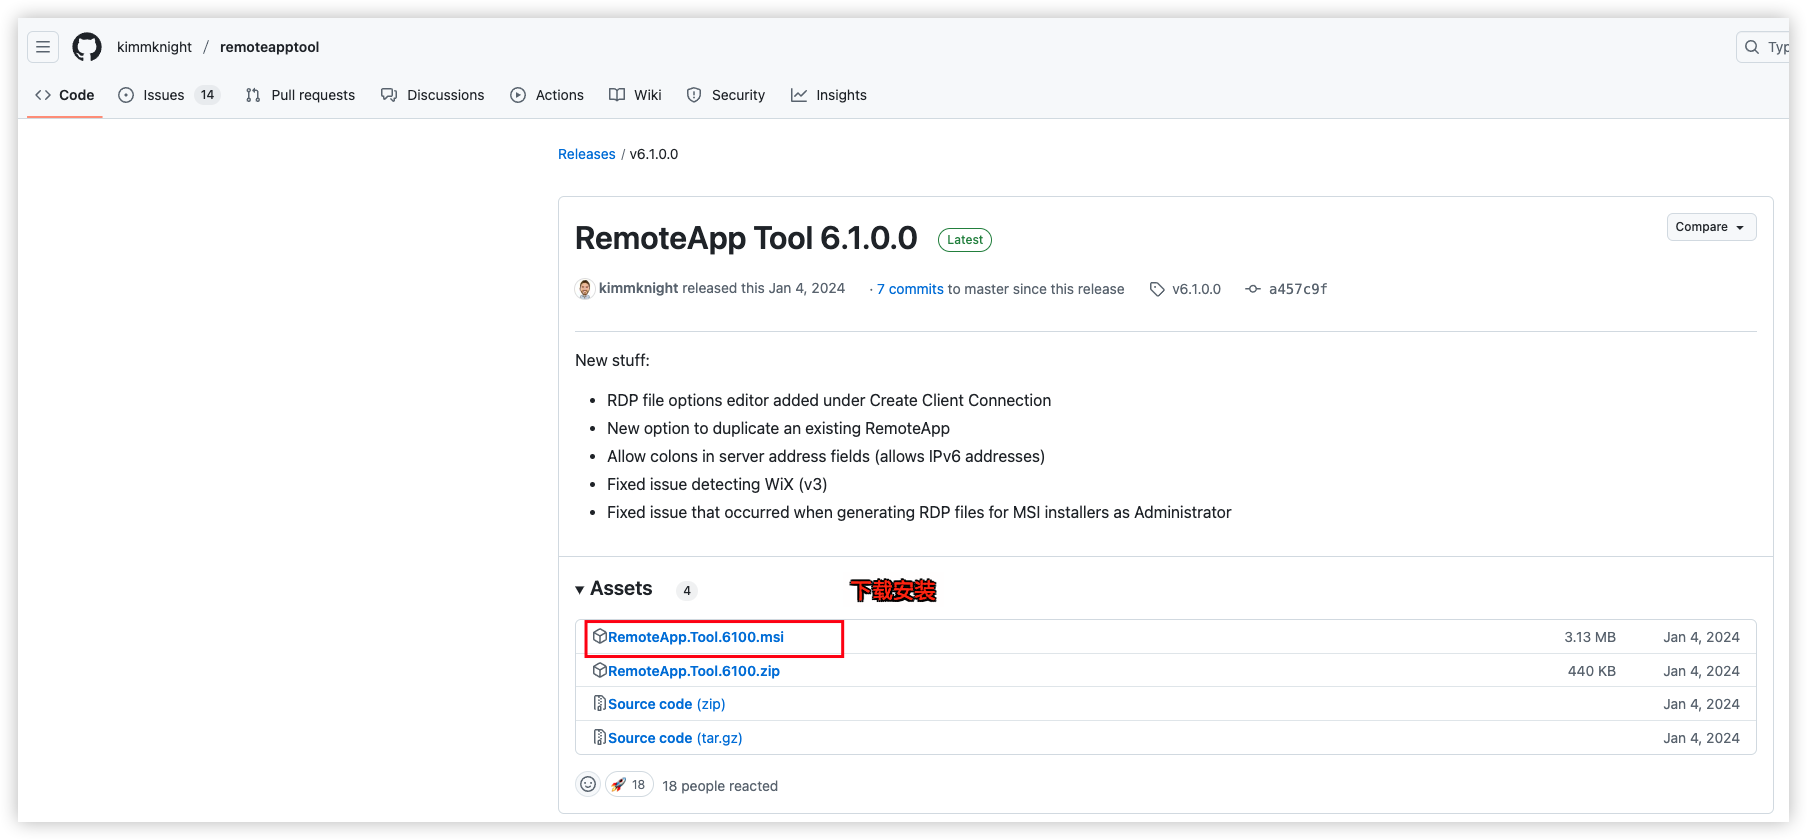Go to the Insights tab
The height and width of the screenshot is (840, 1807).
[829, 95]
